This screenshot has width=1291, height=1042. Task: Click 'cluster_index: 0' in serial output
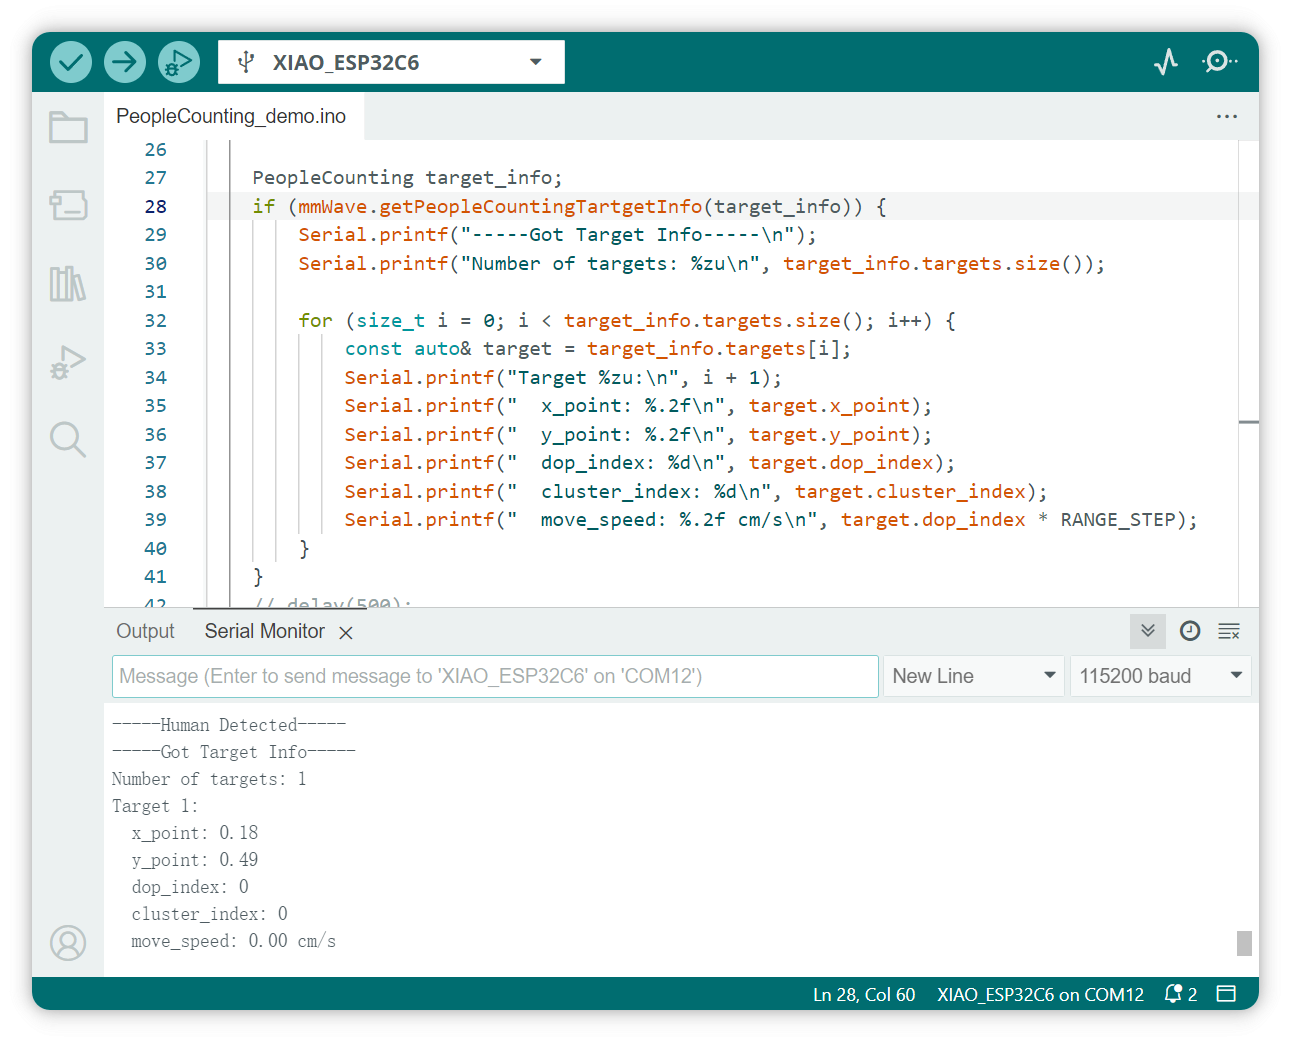pos(210,914)
